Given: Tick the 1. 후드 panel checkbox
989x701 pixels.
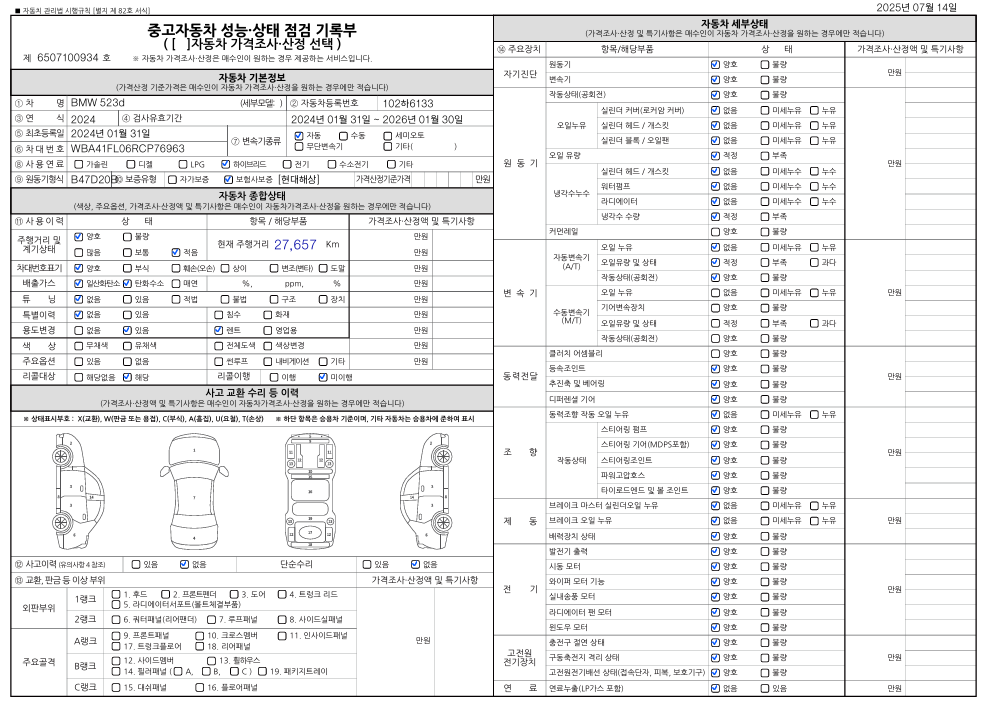Looking at the screenshot, I should (x=116, y=594).
